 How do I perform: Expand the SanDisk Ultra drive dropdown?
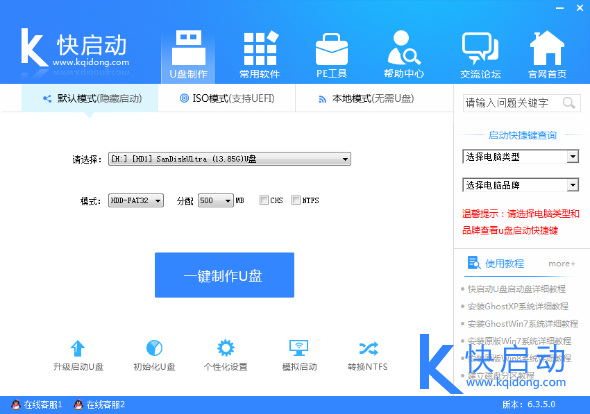point(229,159)
